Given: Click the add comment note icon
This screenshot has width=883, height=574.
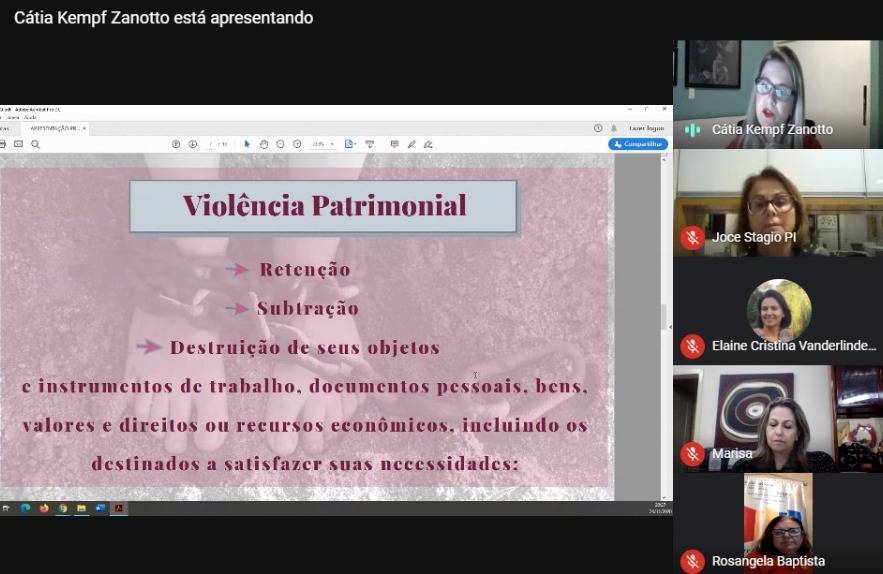Looking at the screenshot, I should pos(394,144).
